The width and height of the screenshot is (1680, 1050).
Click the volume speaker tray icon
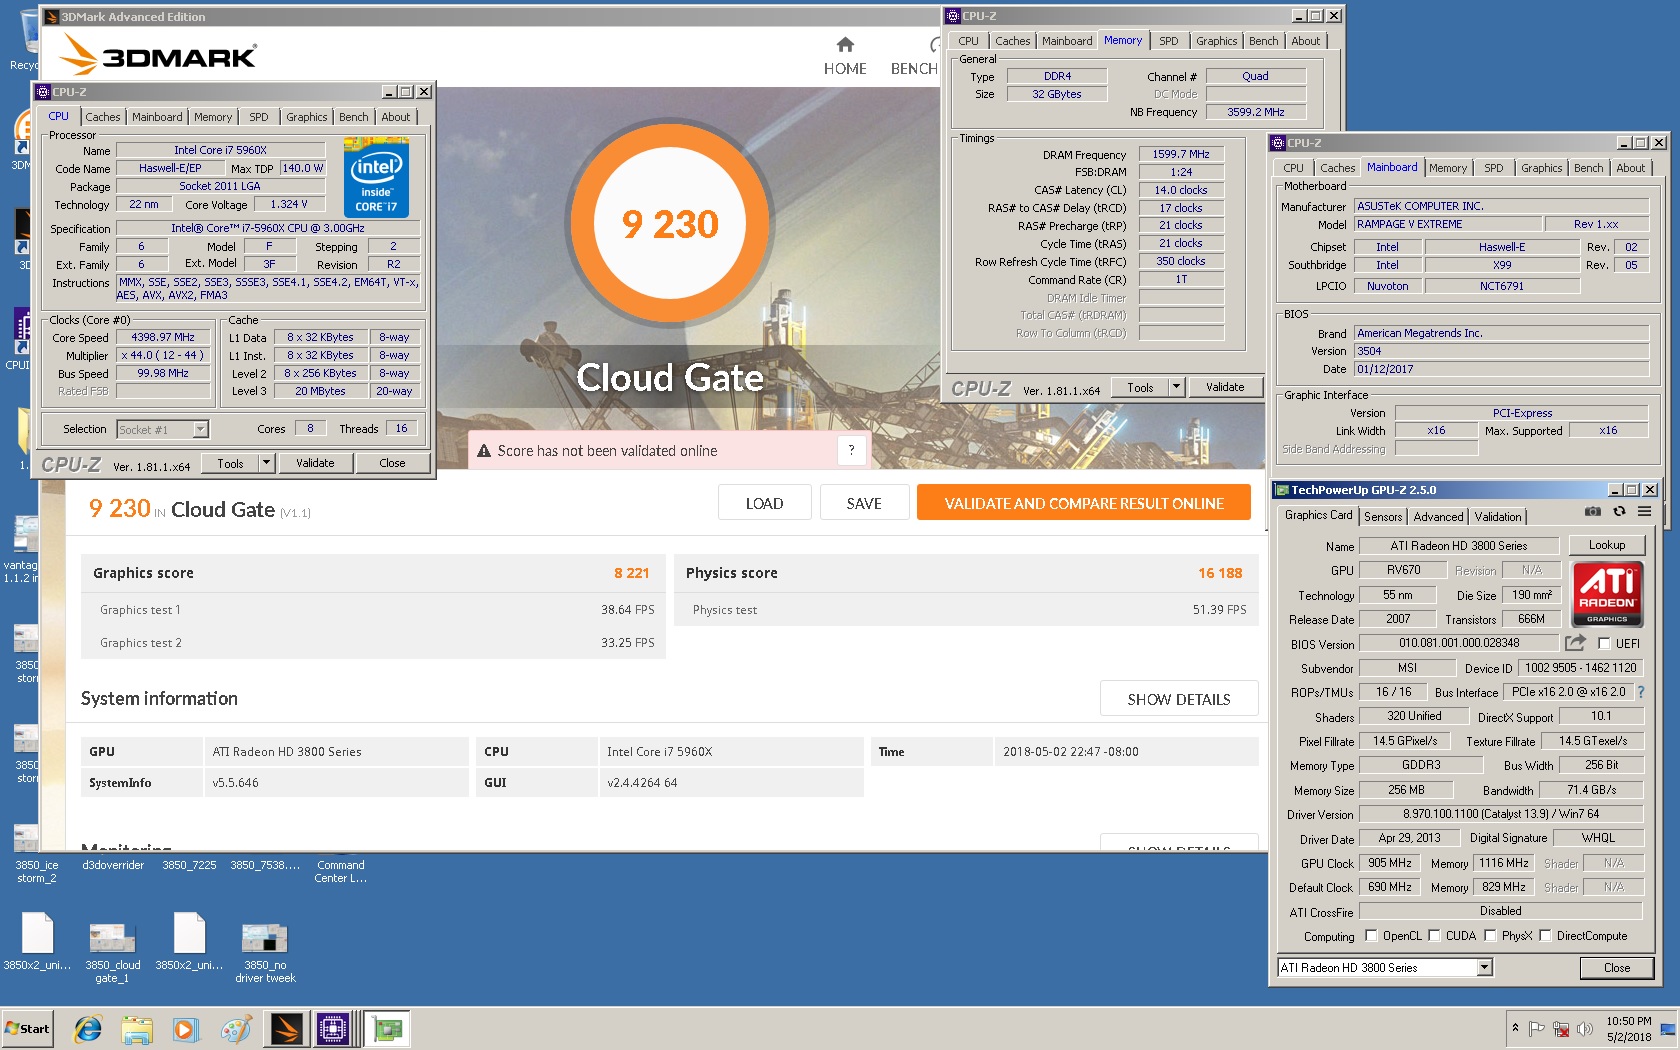(1585, 1029)
